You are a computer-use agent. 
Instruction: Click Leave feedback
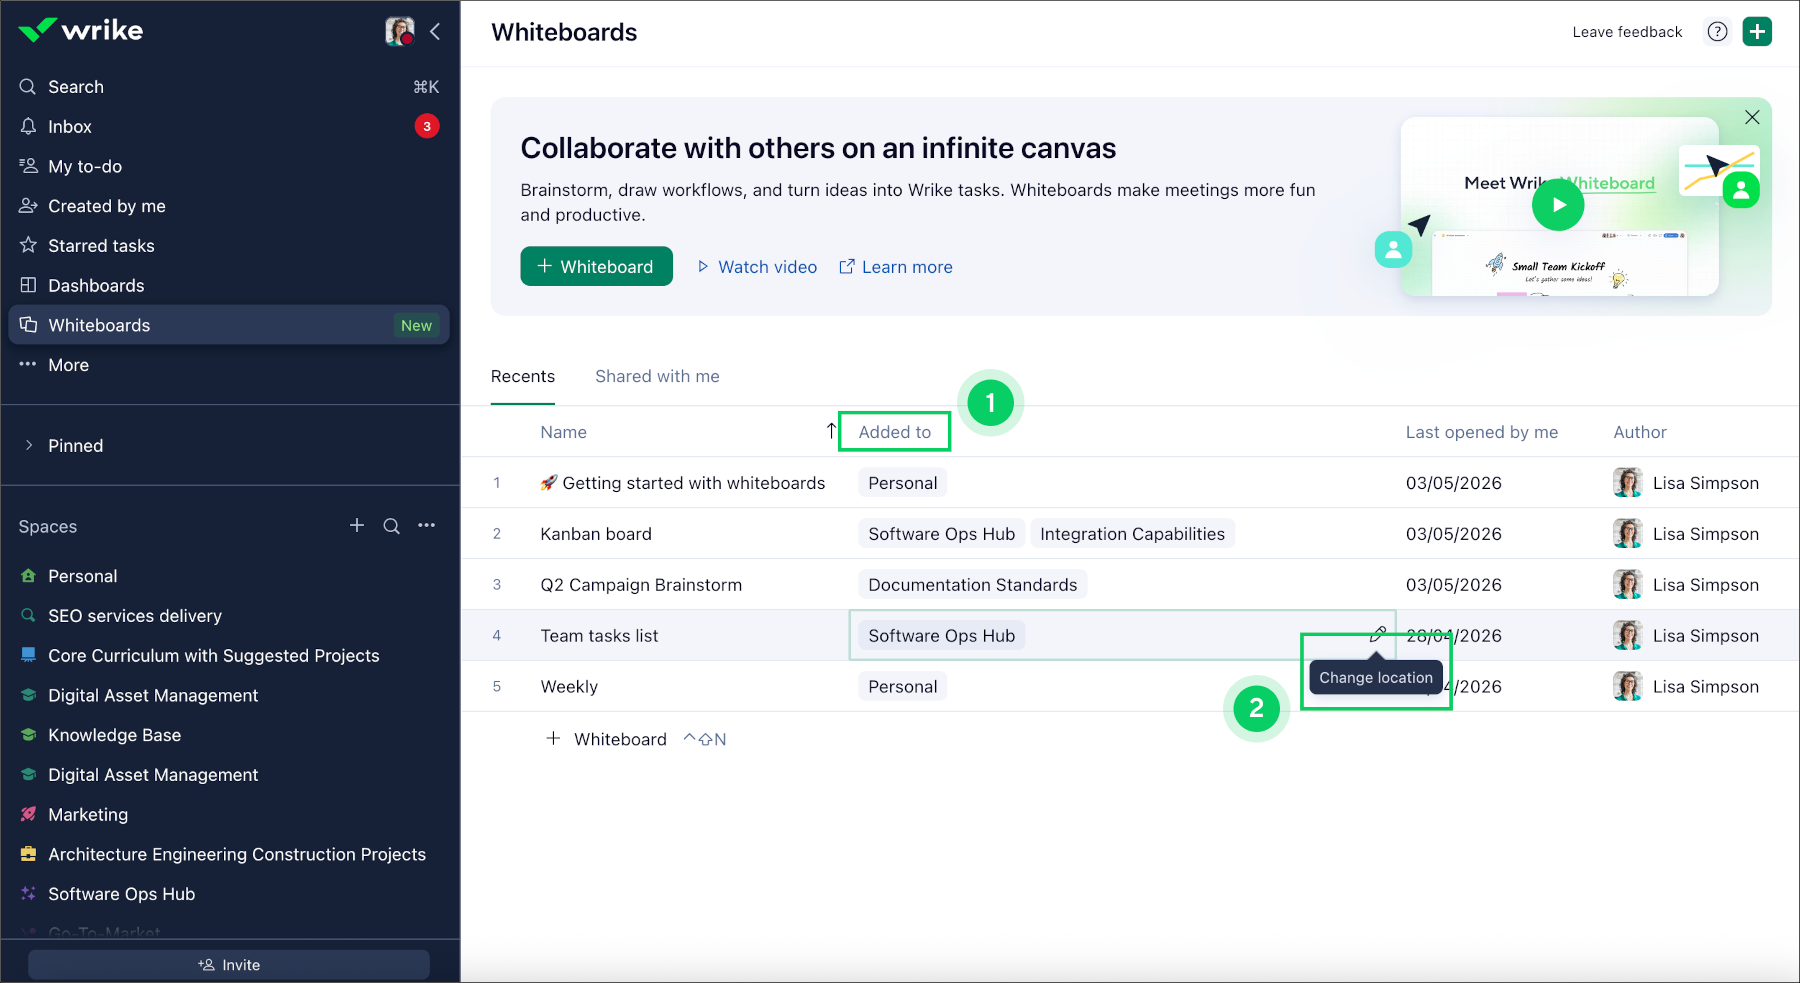[x=1627, y=32]
